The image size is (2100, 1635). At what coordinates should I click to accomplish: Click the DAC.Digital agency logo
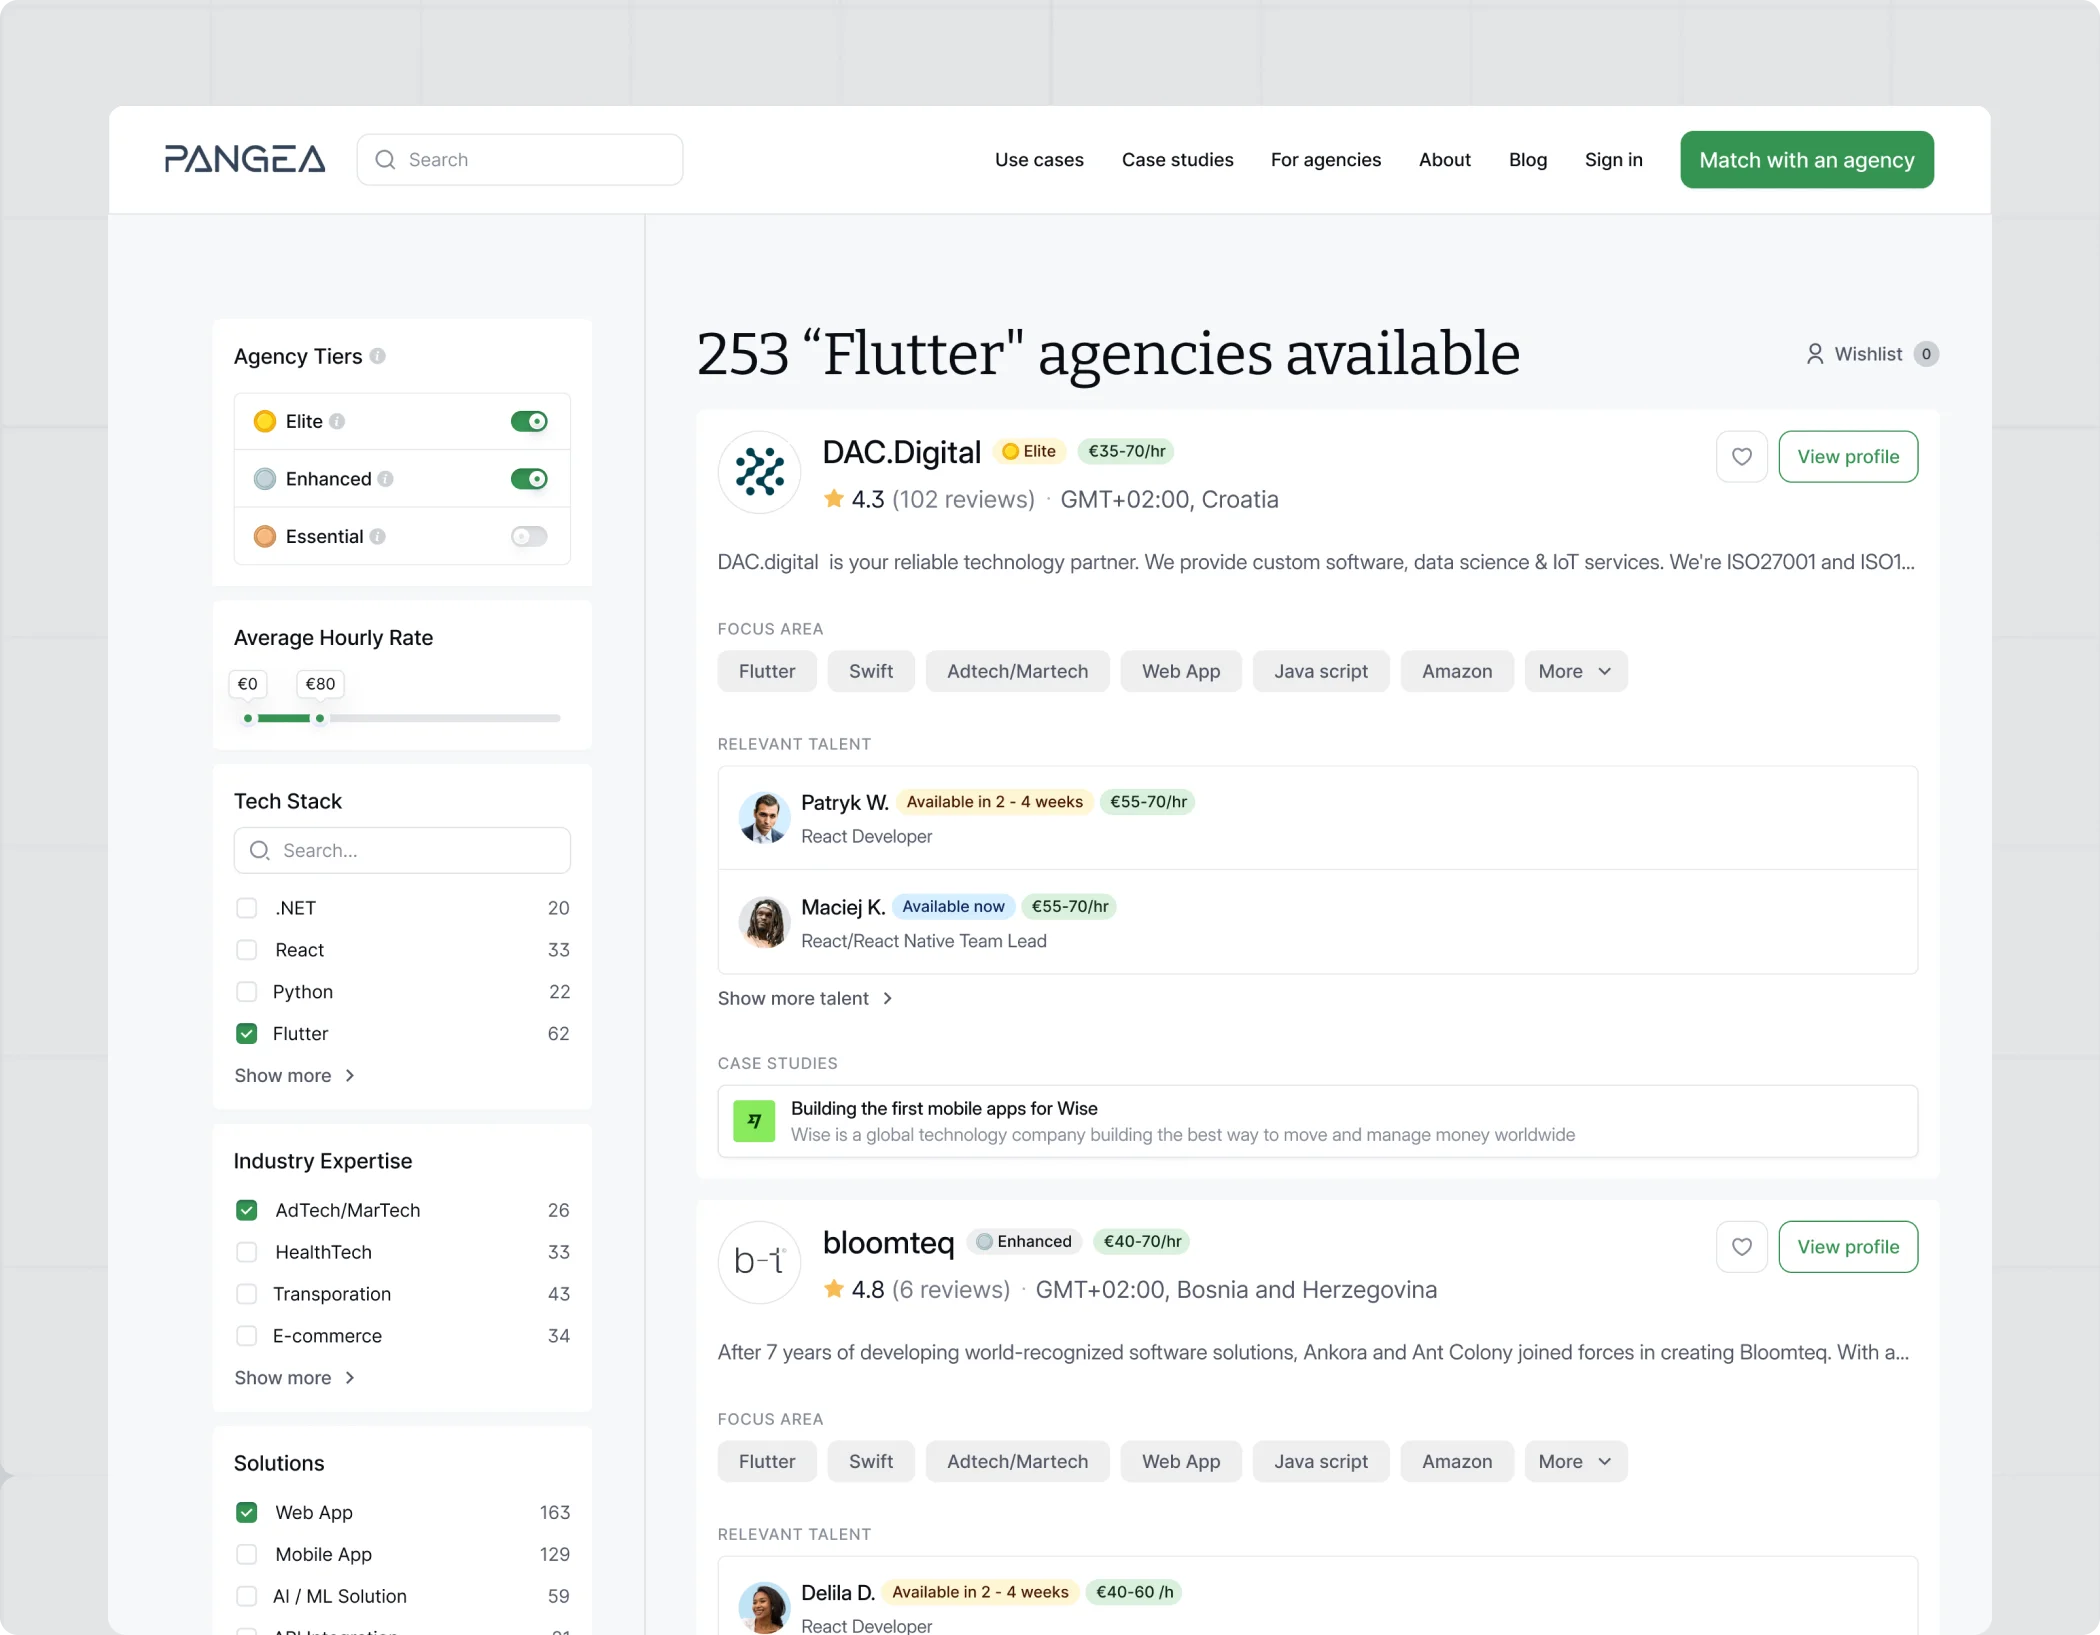[x=759, y=472]
